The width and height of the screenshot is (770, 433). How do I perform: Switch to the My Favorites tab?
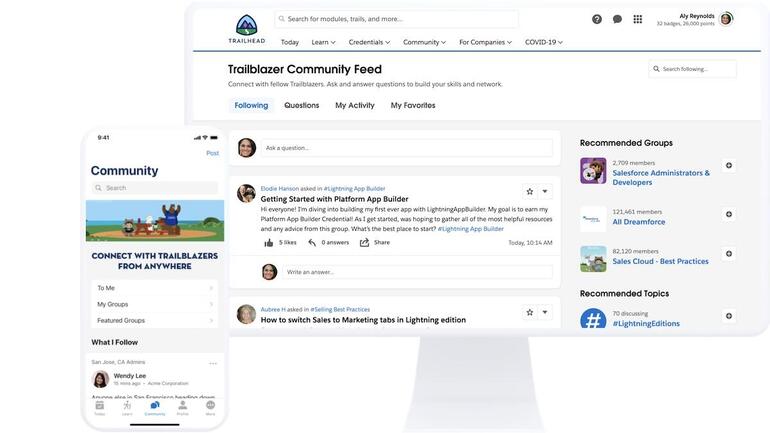click(x=413, y=106)
